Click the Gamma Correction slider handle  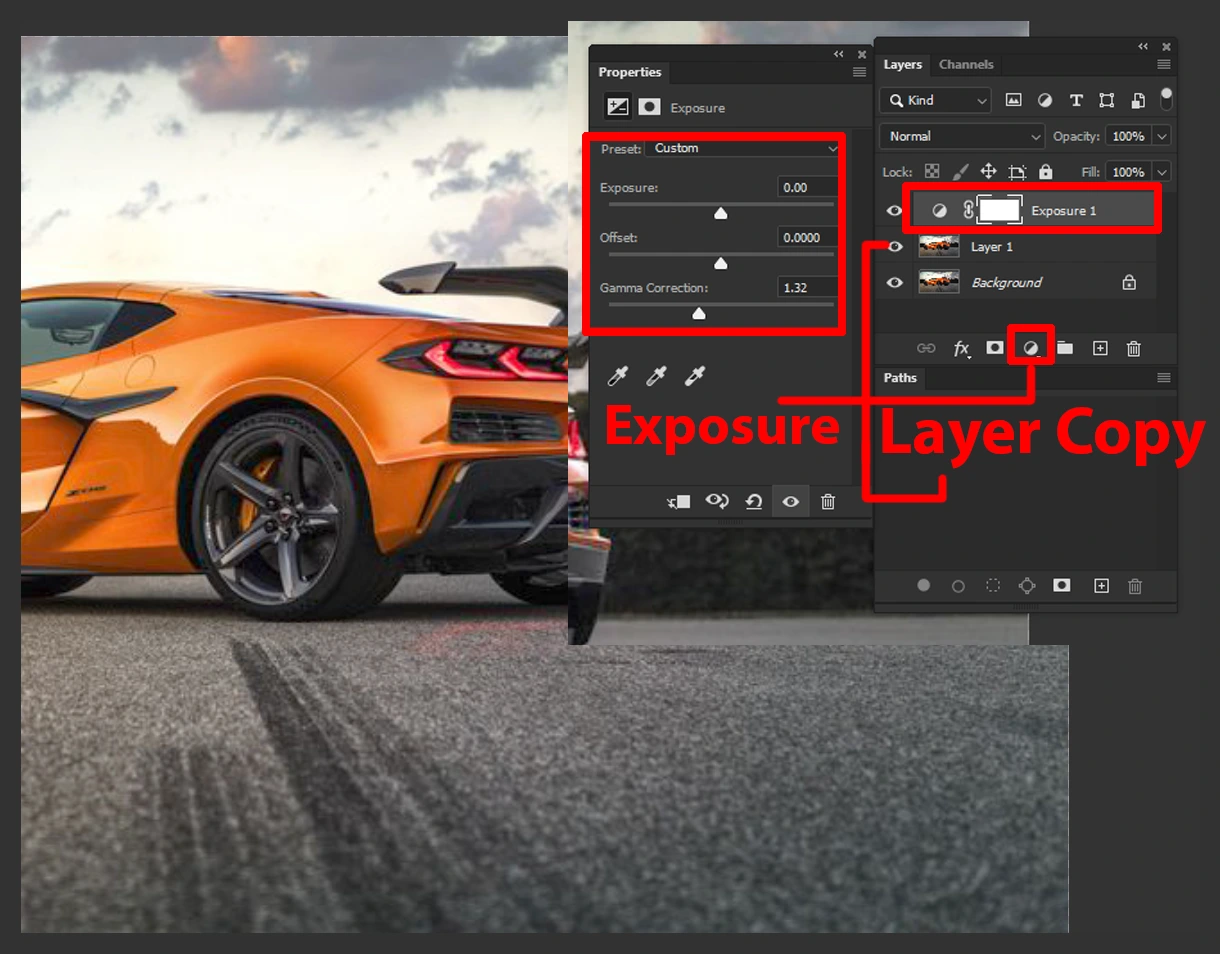tap(699, 313)
